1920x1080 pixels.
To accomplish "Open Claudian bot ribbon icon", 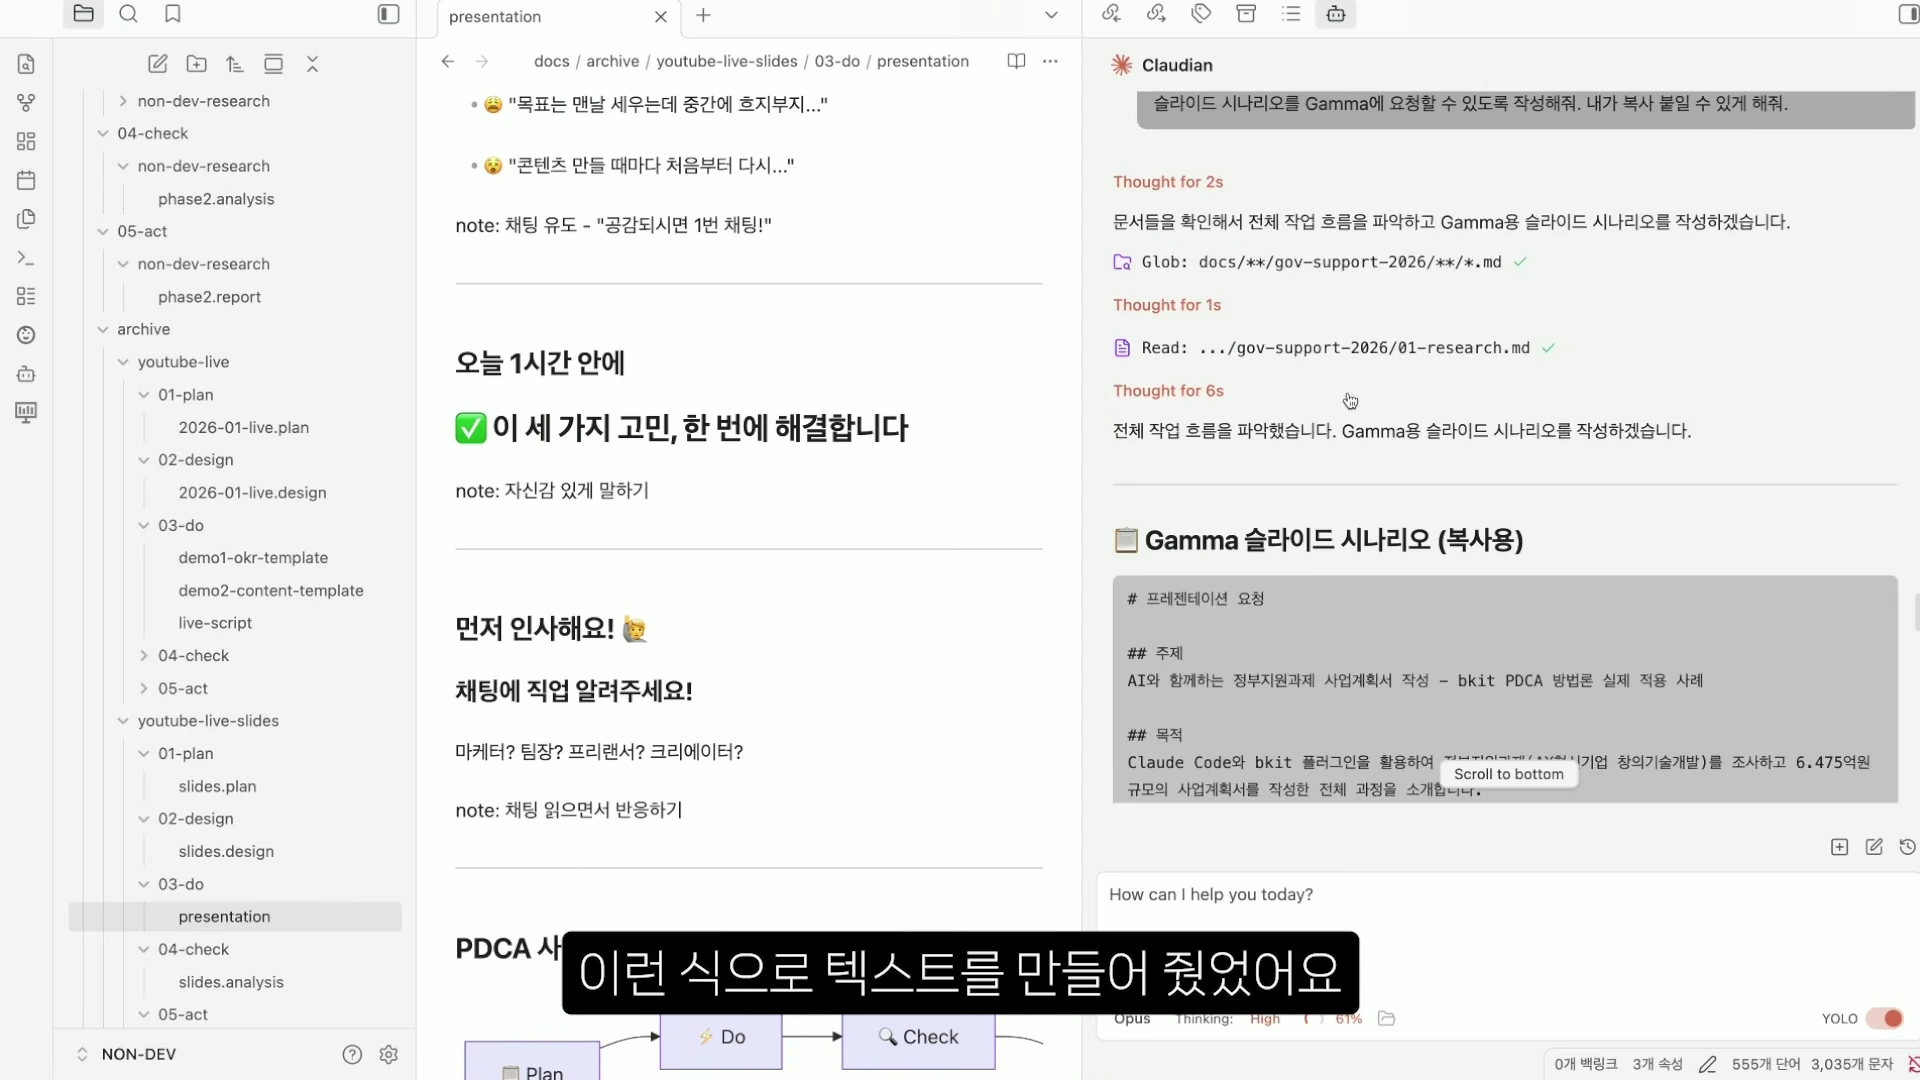I will click(x=26, y=374).
